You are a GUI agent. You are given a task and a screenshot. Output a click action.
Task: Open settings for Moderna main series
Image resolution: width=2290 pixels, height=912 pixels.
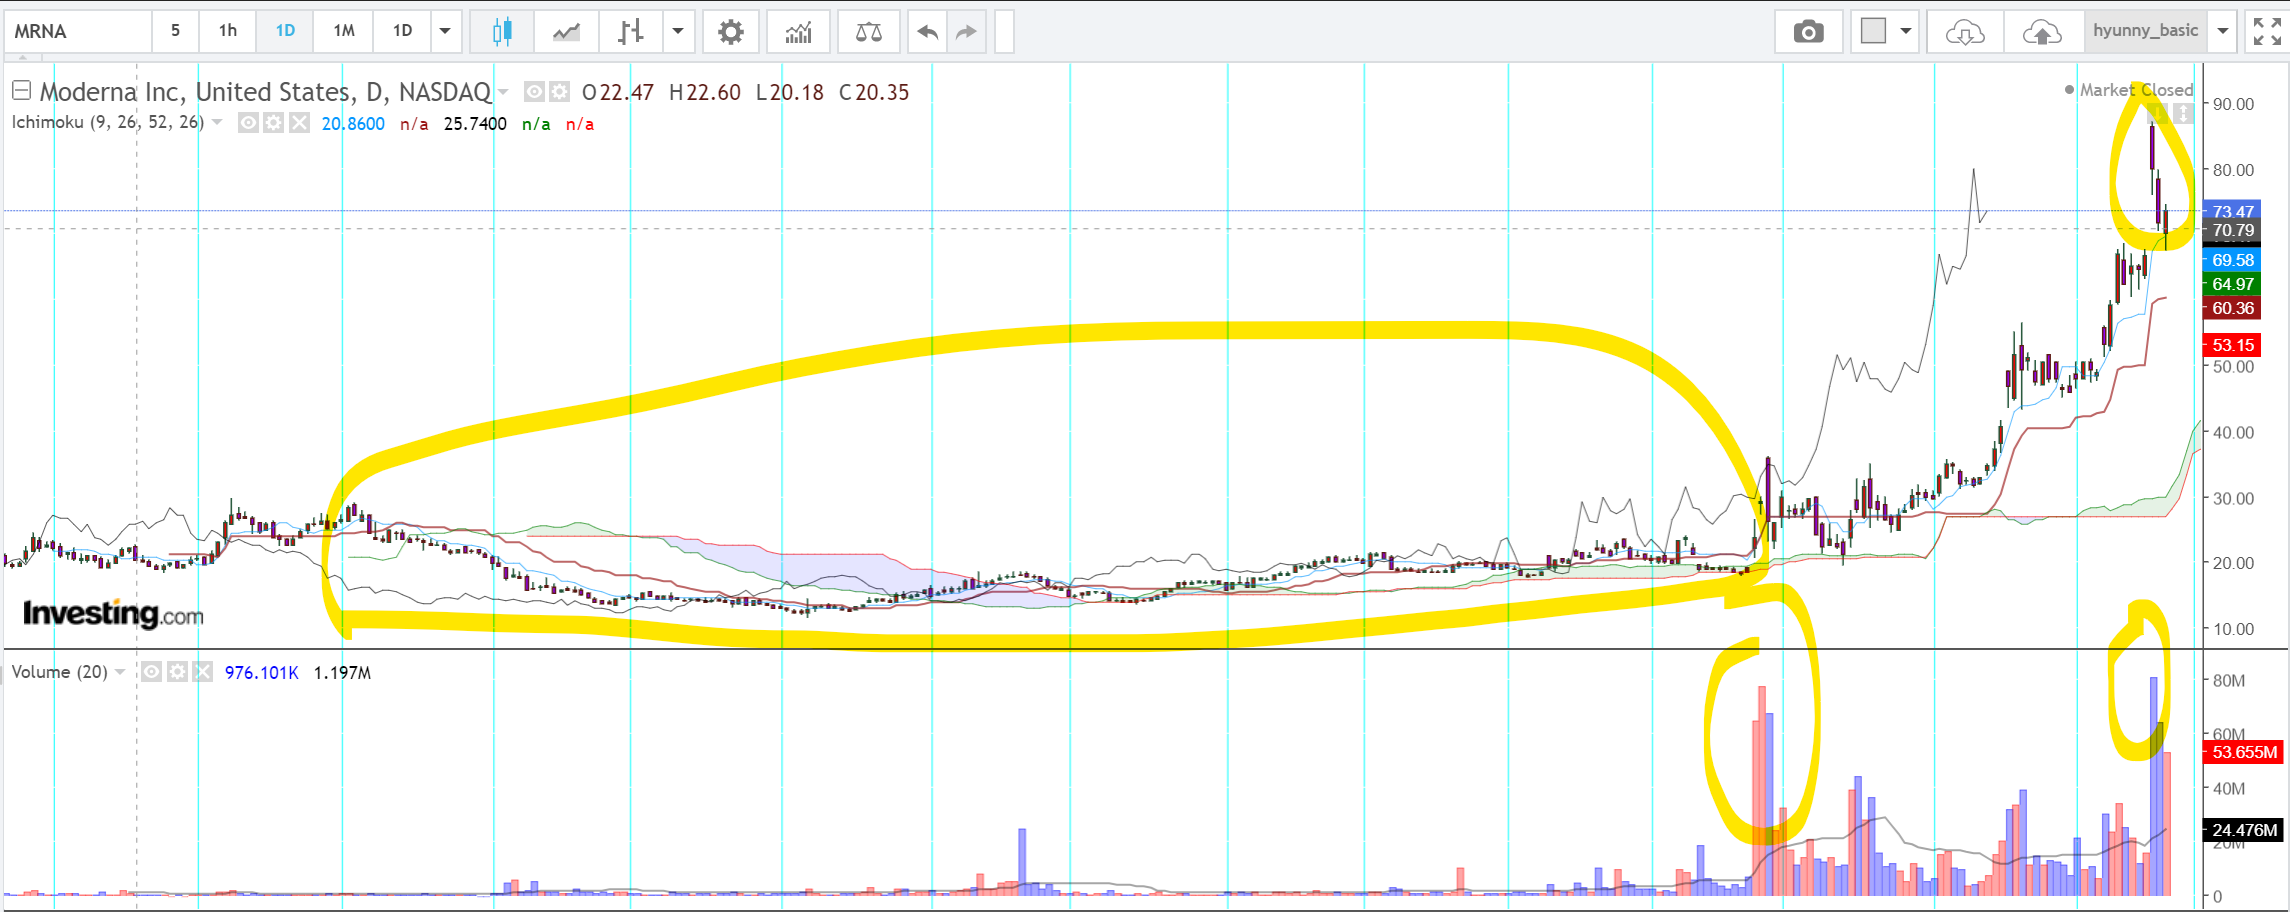[560, 92]
